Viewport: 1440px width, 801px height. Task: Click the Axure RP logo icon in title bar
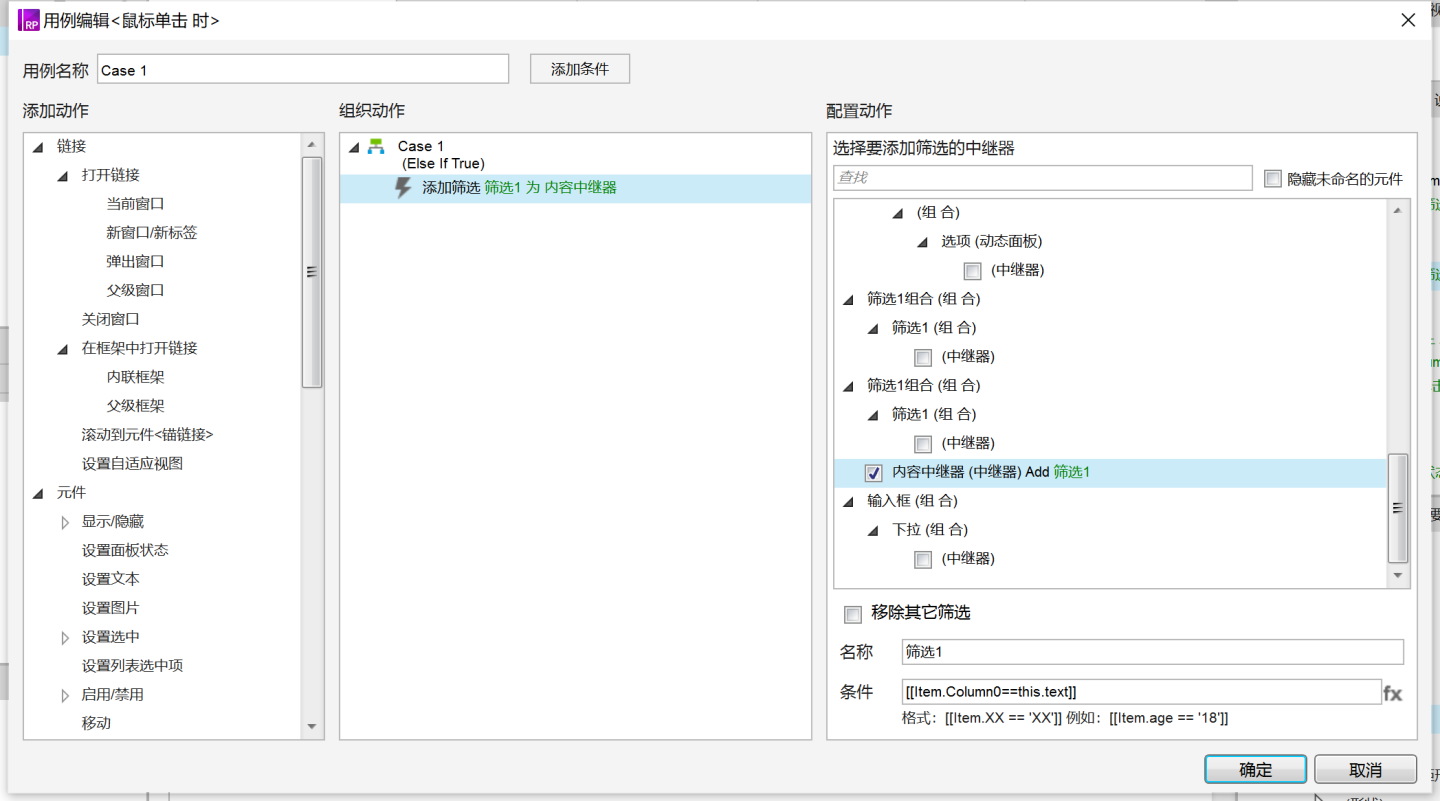coord(29,20)
